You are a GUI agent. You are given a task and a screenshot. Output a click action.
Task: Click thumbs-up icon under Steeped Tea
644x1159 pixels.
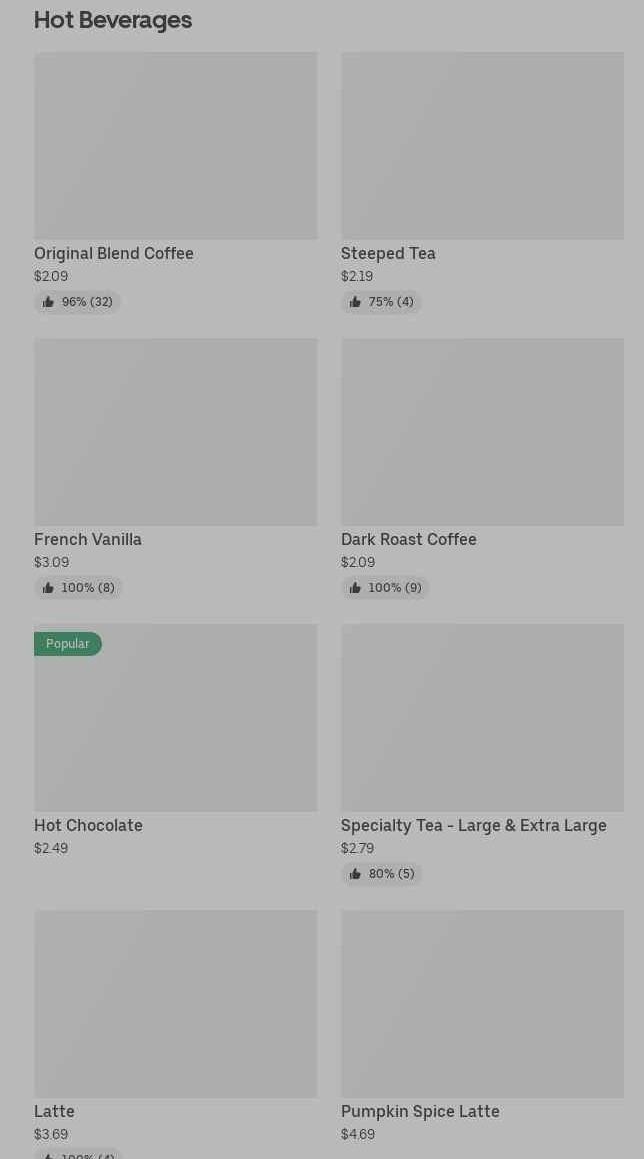tap(355, 302)
